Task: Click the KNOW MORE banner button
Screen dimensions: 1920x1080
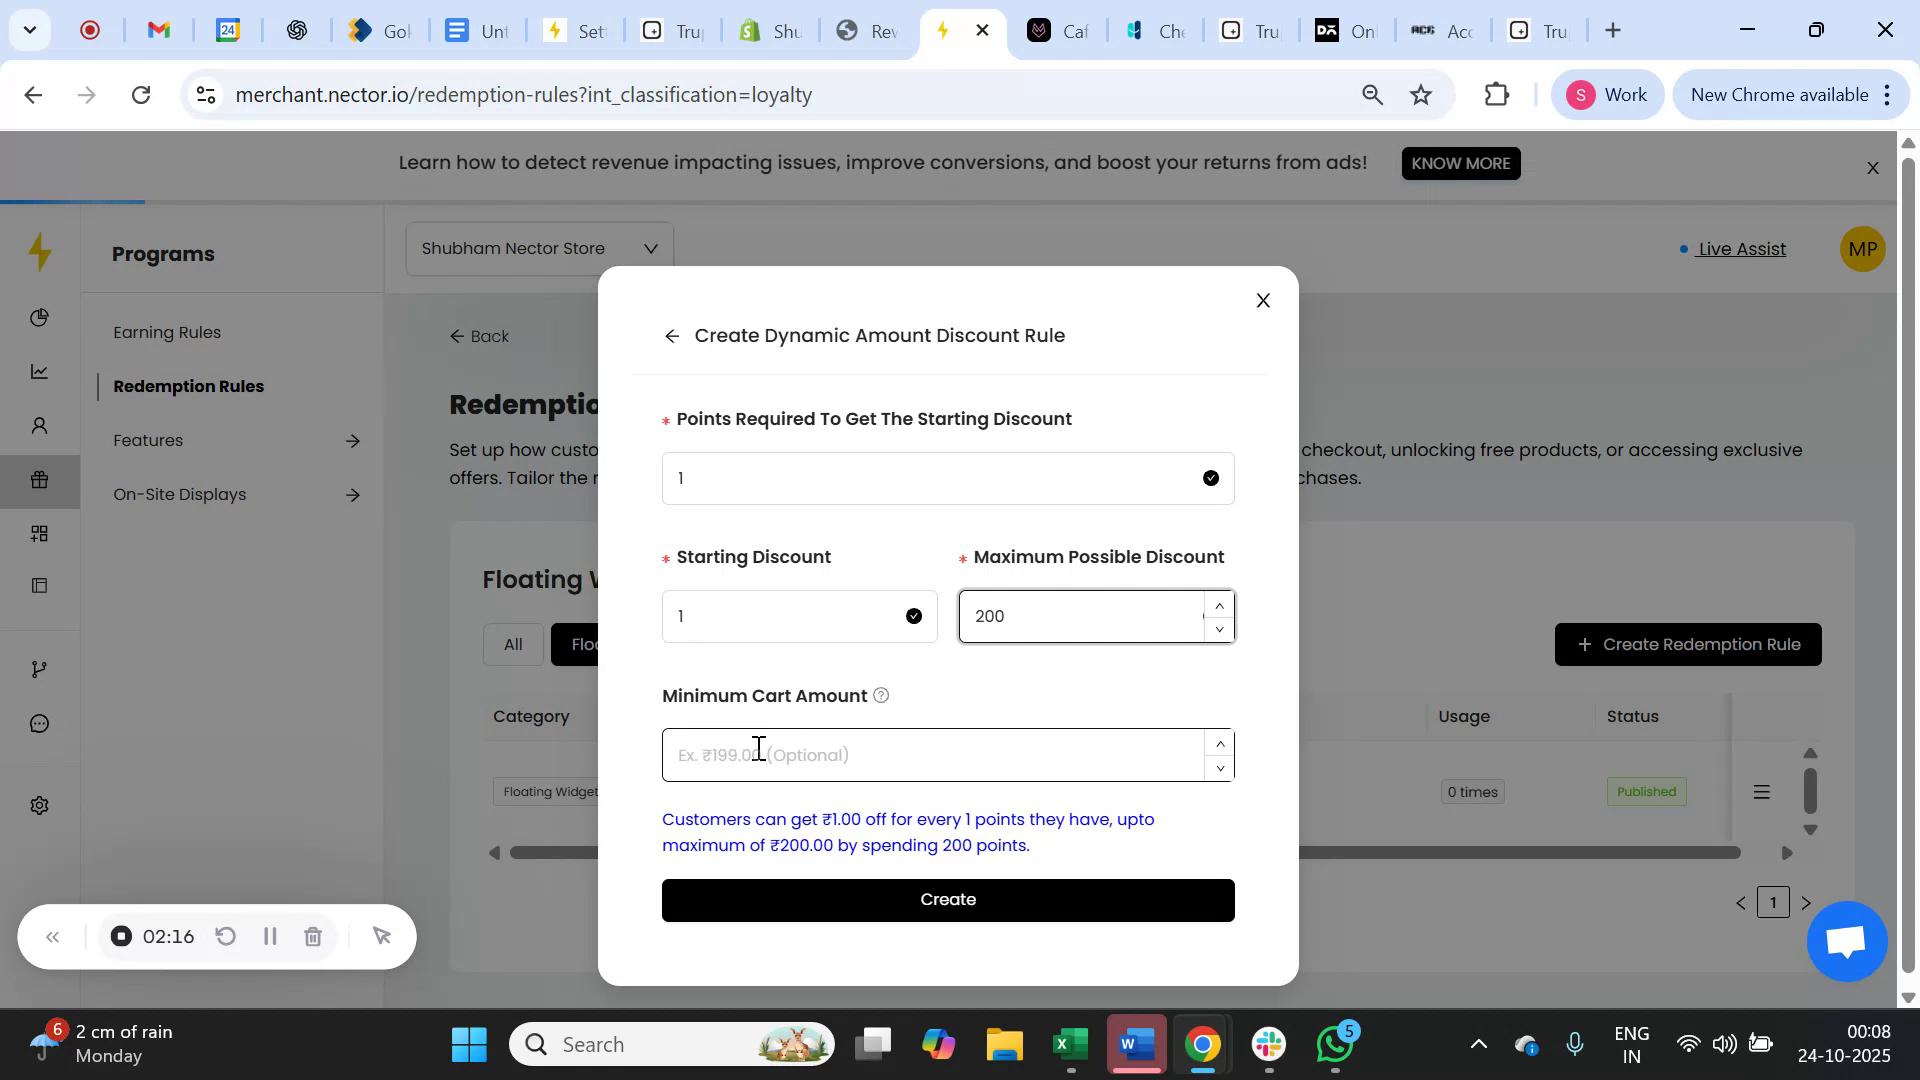Action: [x=1460, y=163]
